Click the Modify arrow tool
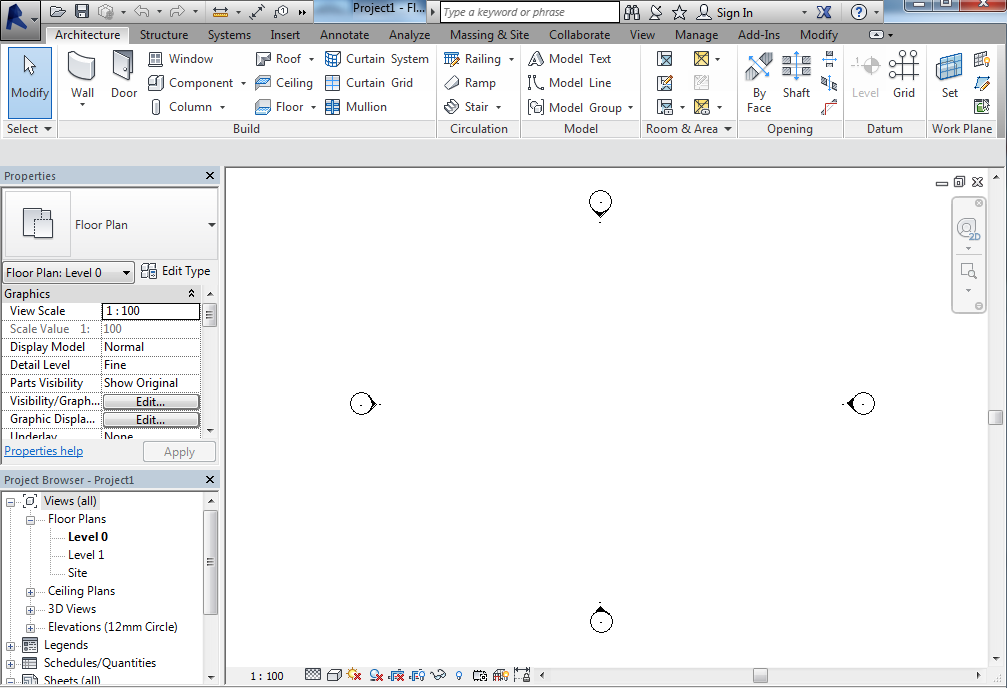The height and width of the screenshot is (688, 1007). click(x=30, y=76)
